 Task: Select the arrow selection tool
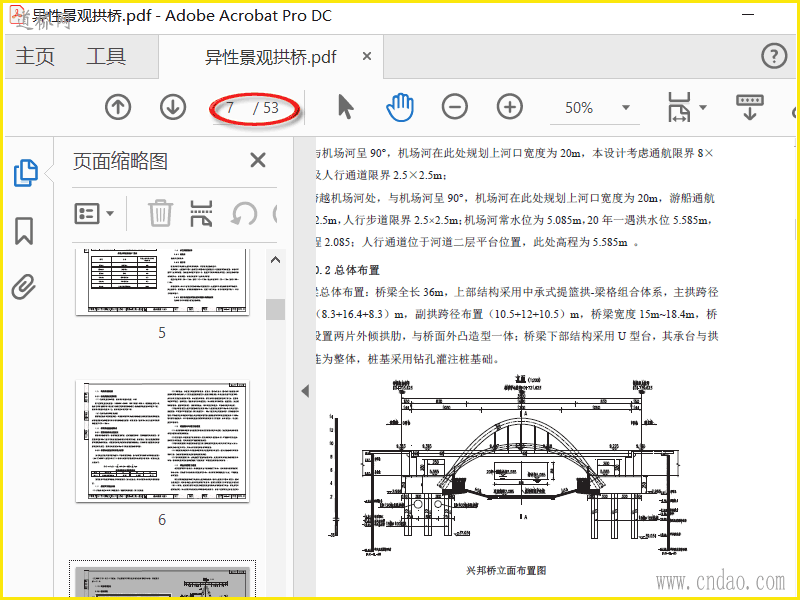pyautogui.click(x=345, y=107)
